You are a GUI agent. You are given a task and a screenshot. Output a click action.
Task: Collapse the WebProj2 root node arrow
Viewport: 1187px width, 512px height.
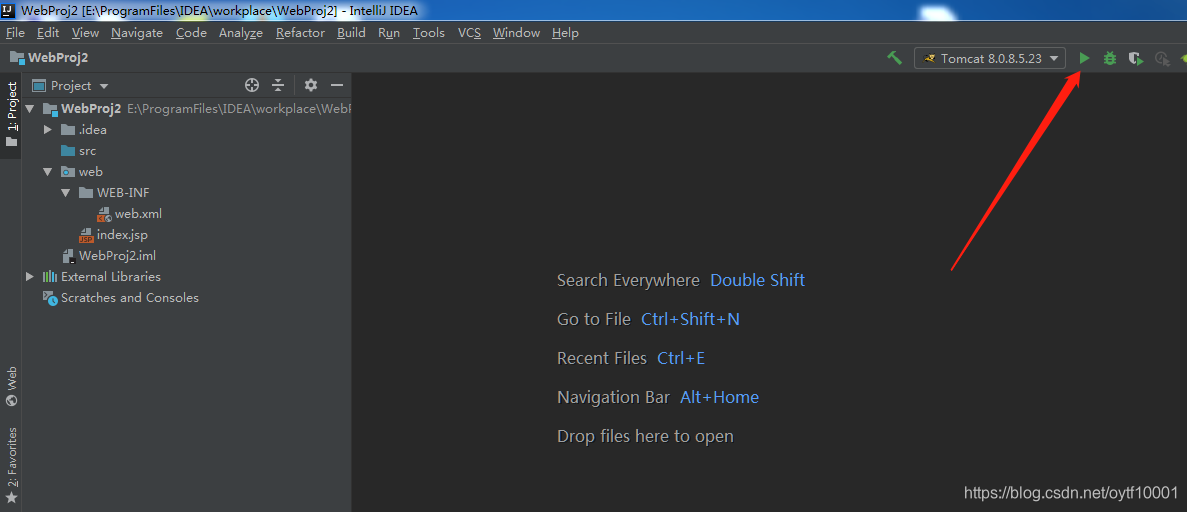pyautogui.click(x=30, y=109)
